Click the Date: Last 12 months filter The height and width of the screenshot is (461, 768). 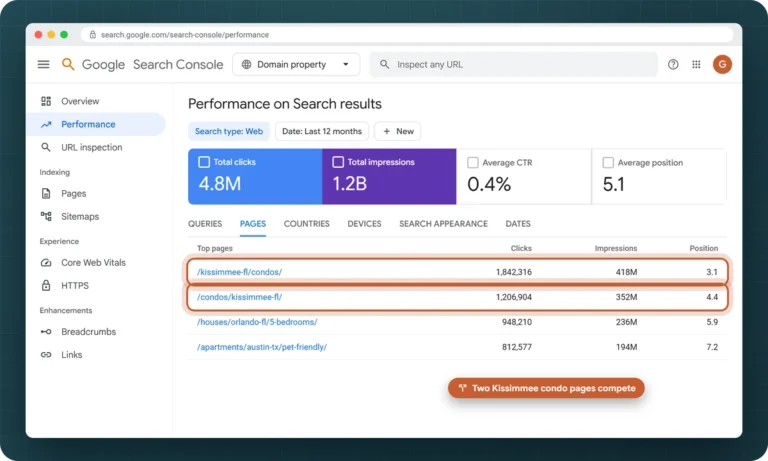[x=322, y=131]
